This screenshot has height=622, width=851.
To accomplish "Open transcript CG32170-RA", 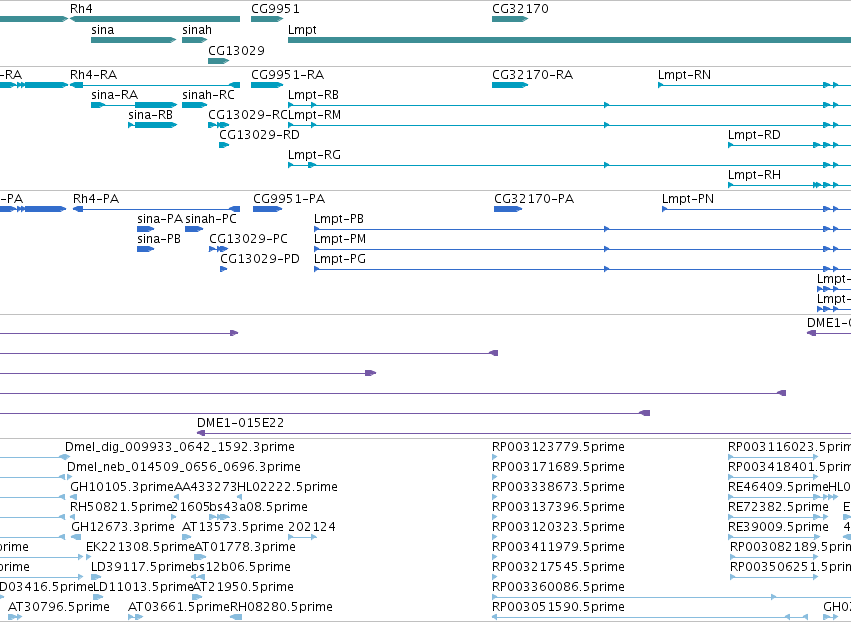I will click(510, 85).
